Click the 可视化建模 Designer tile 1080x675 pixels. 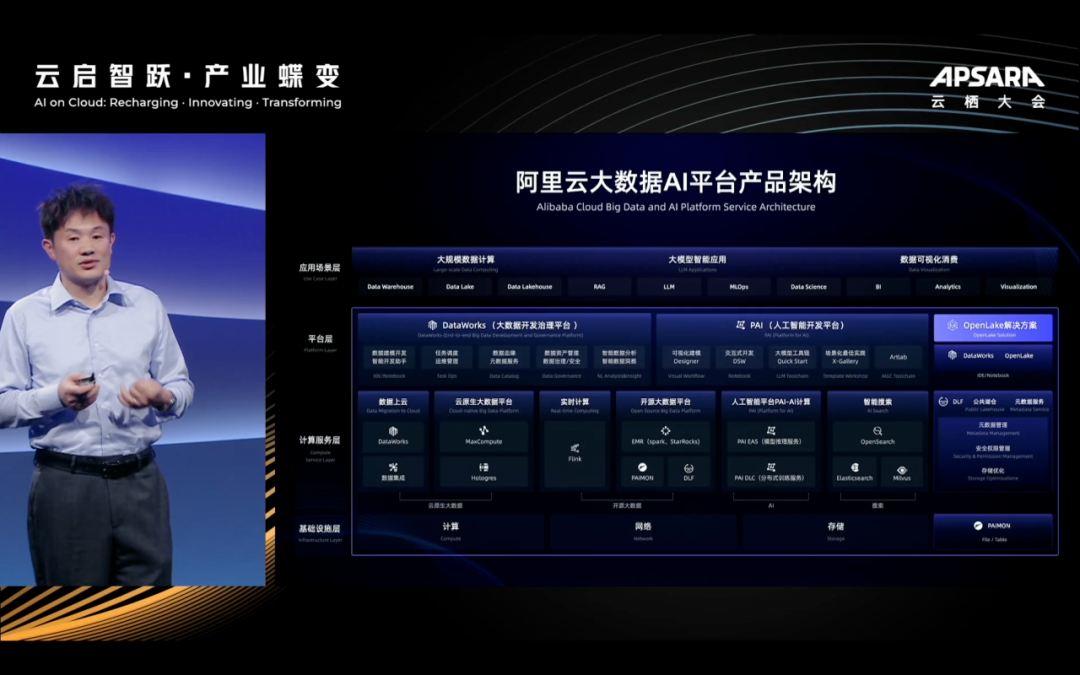click(x=686, y=357)
